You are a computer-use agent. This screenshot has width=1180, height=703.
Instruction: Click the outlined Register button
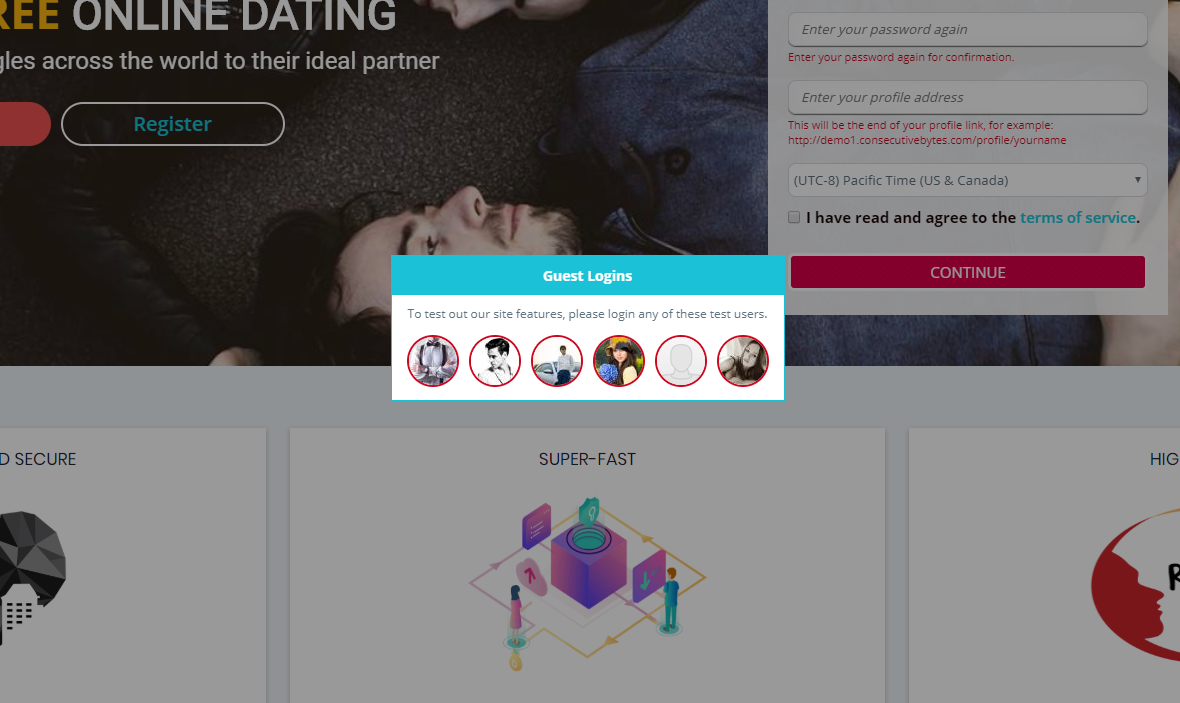(173, 124)
